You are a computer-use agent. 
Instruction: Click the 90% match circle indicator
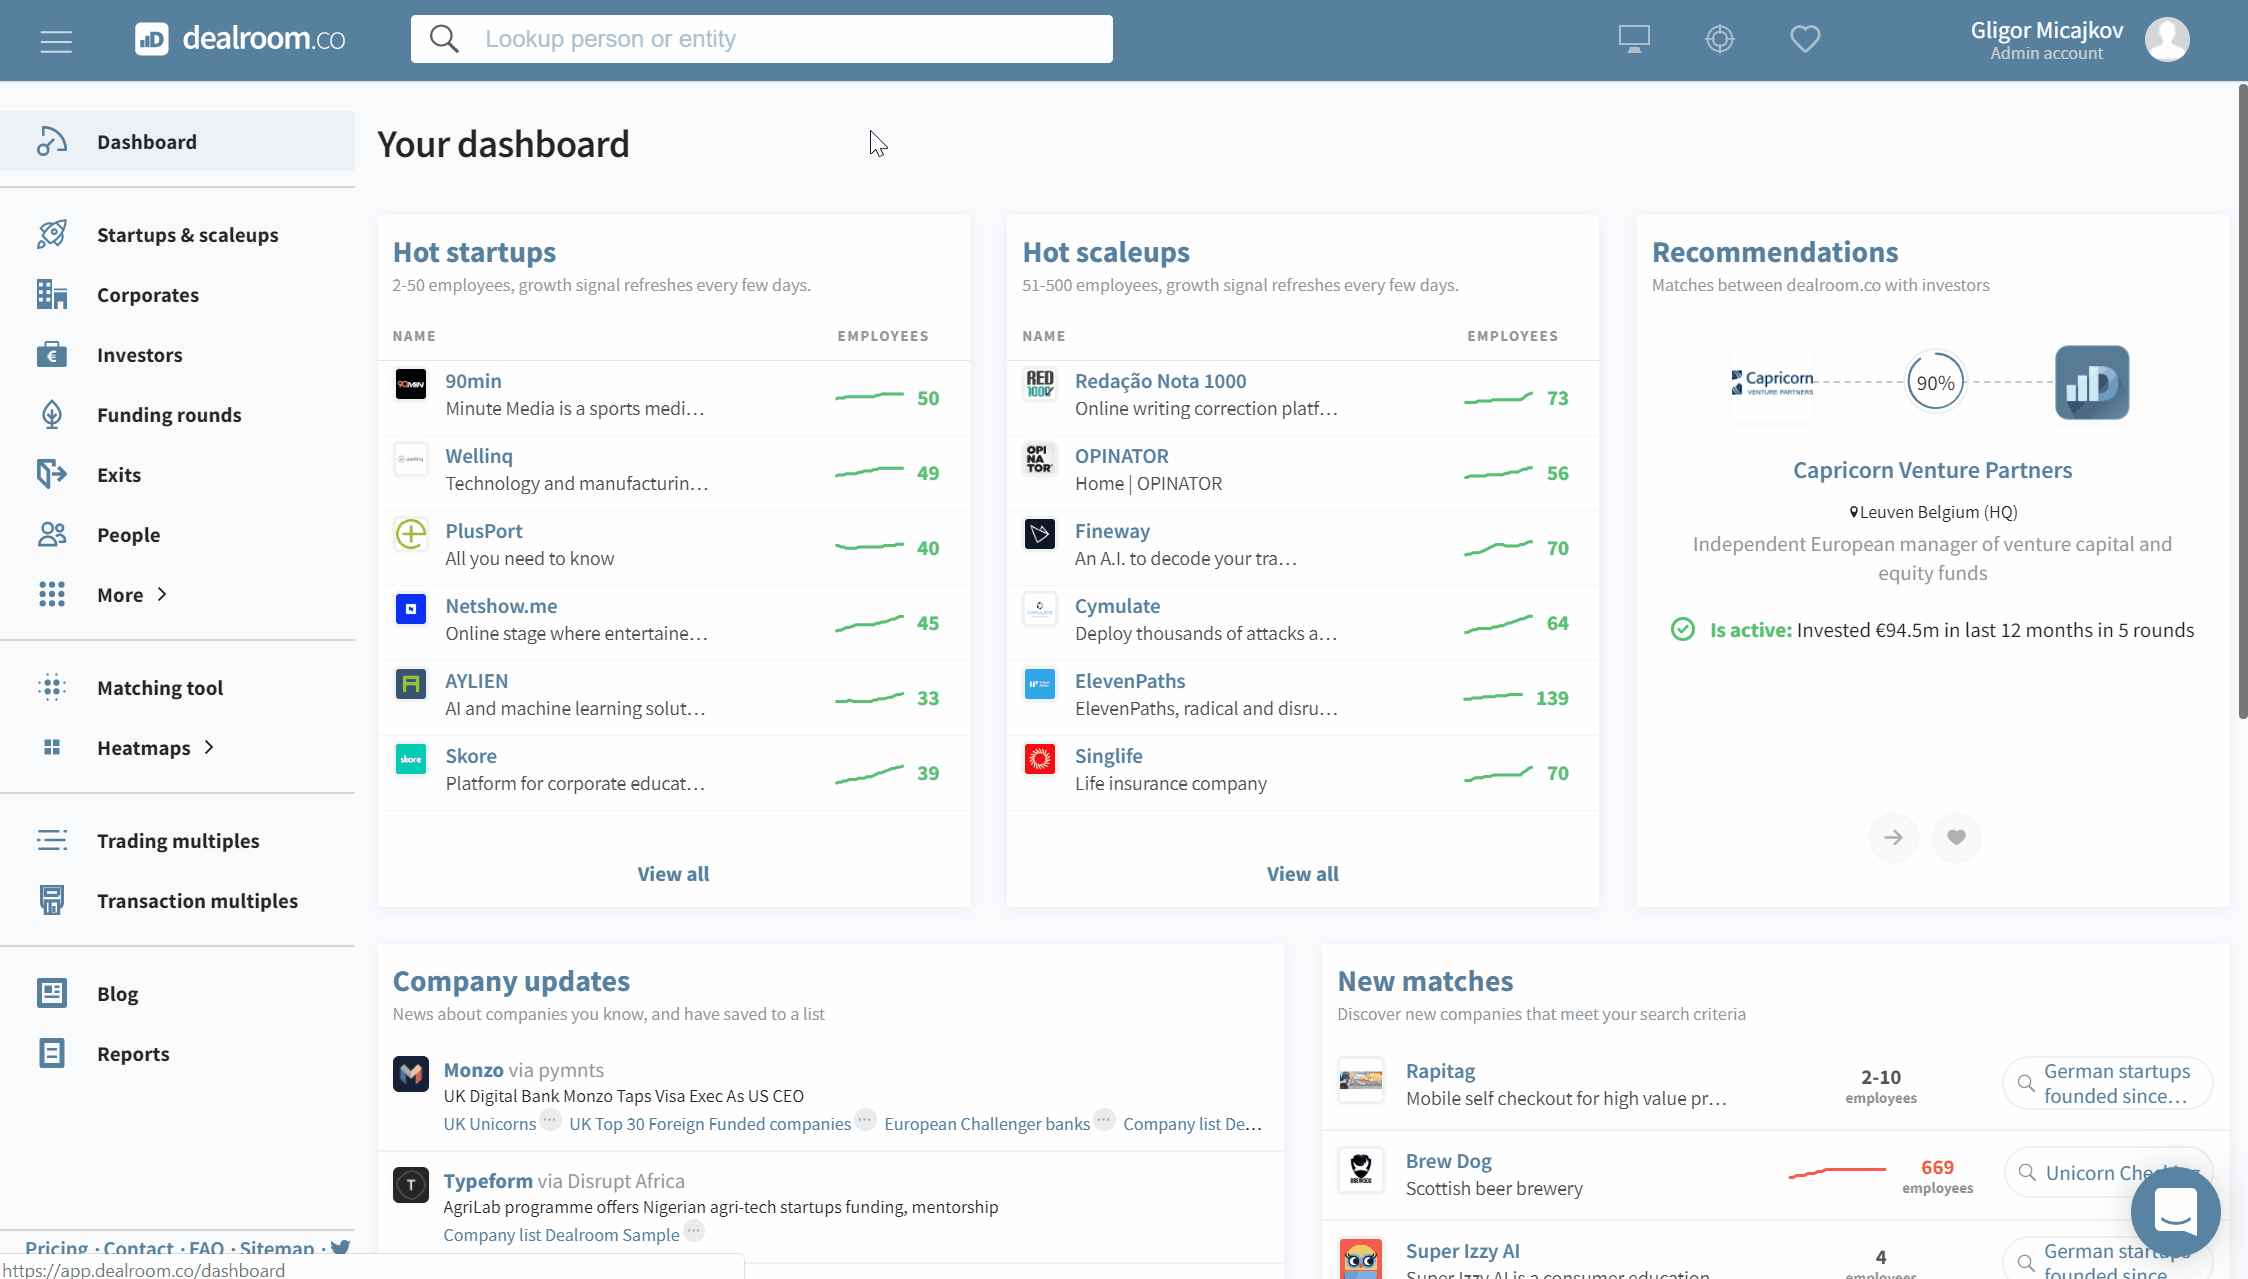(1935, 382)
